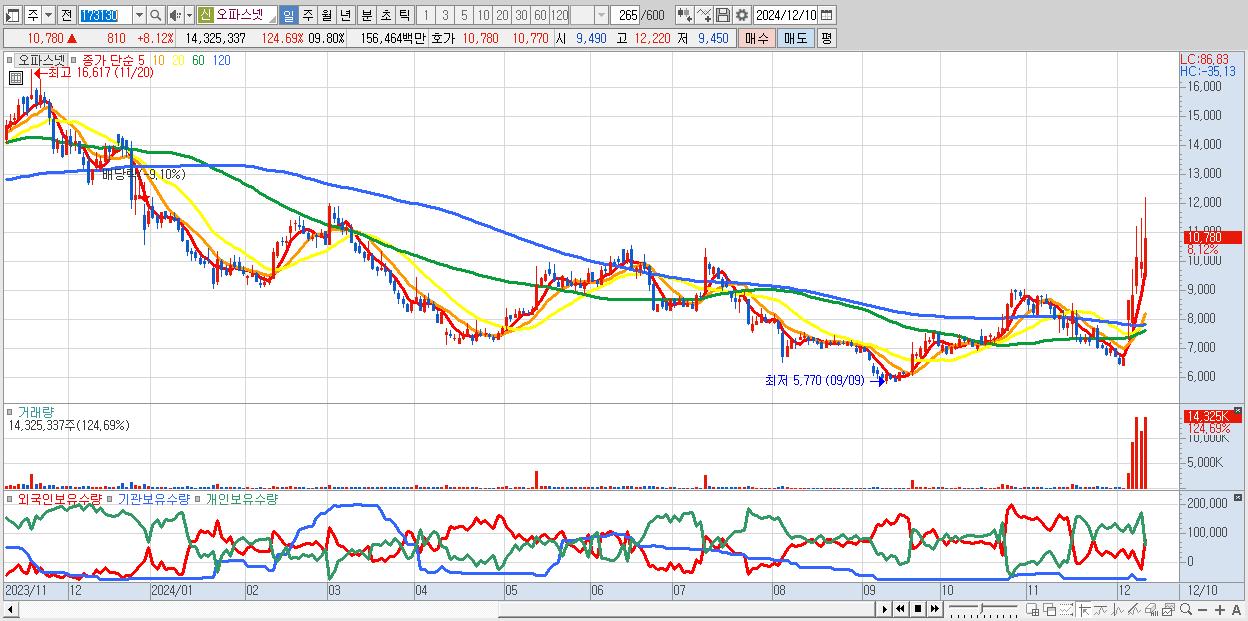Adjust the chart replay speed slider
The width and height of the screenshot is (1248, 621).
click(983, 609)
